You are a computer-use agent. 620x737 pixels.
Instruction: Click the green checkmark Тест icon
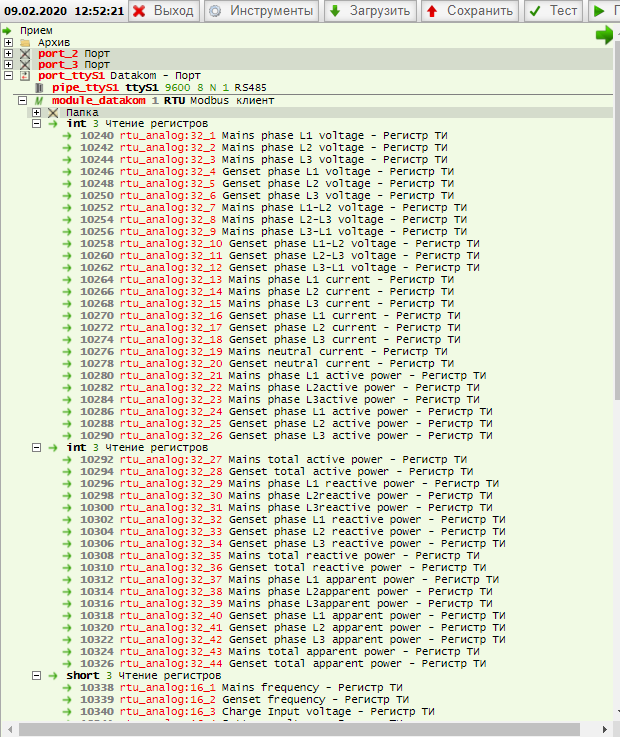[536, 11]
